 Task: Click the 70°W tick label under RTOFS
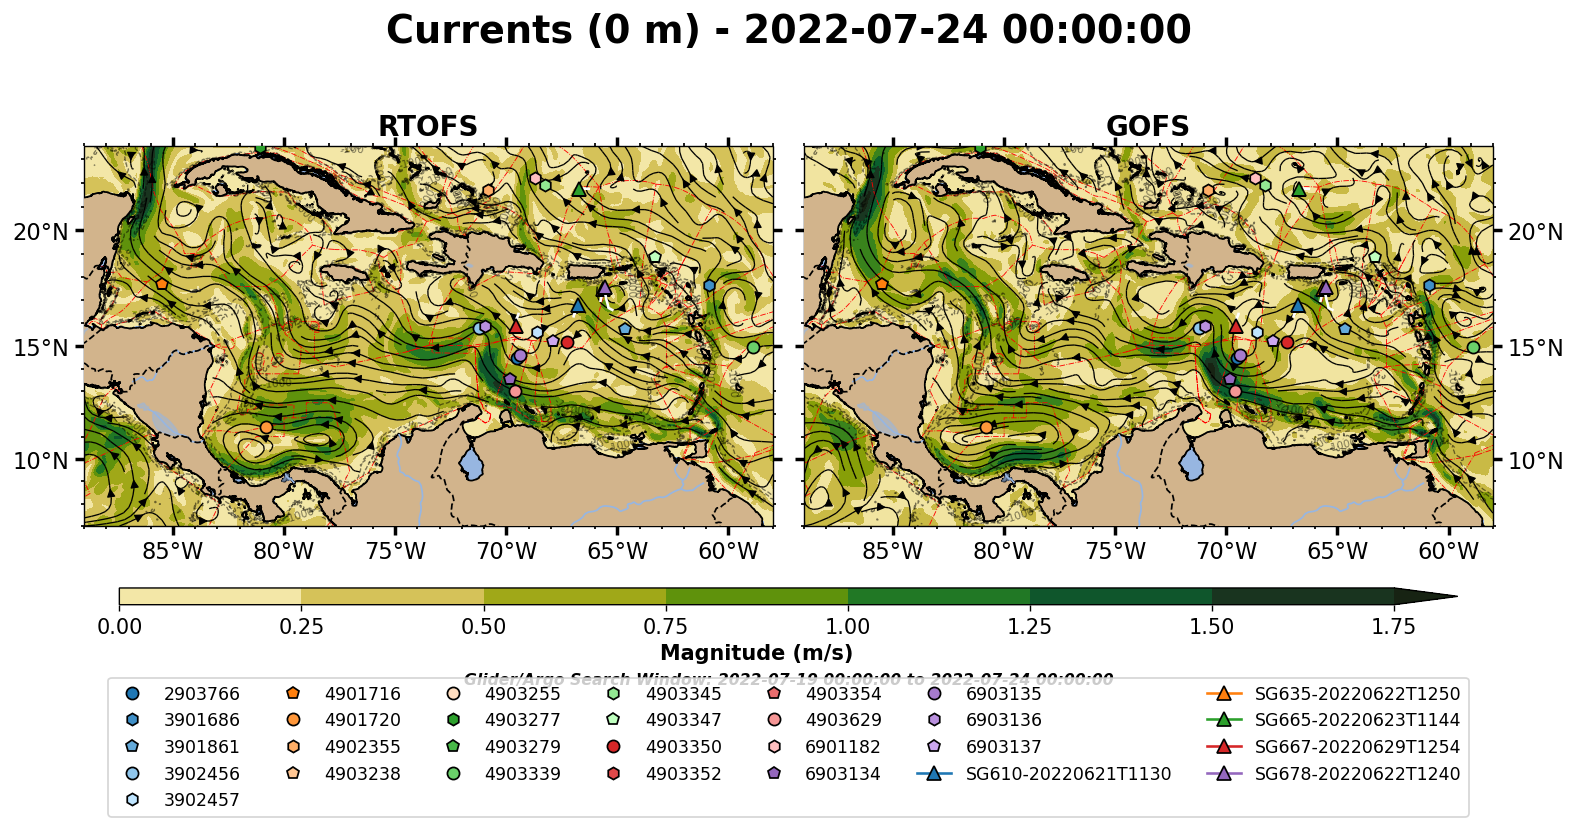click(x=506, y=551)
